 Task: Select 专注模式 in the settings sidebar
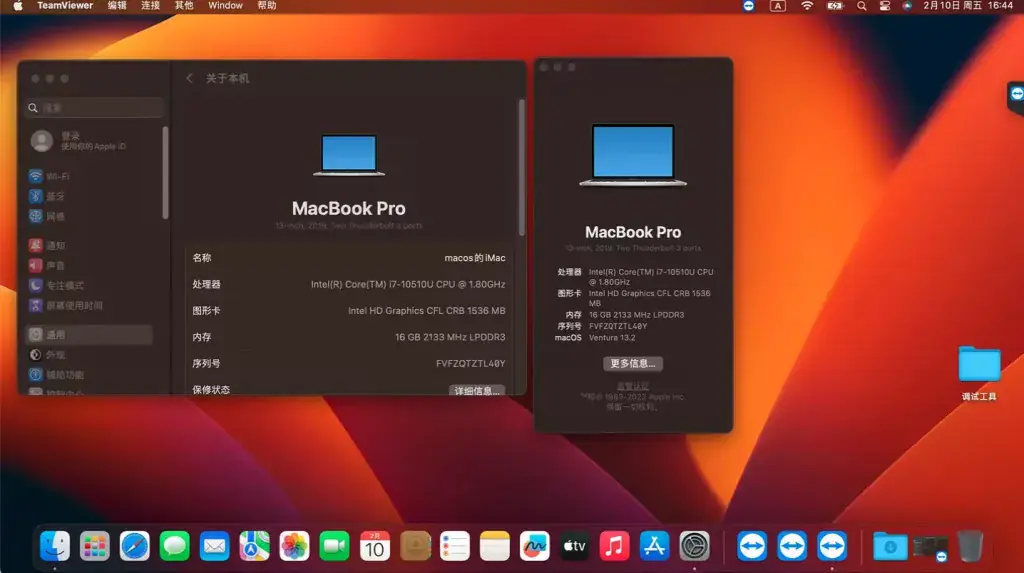[89, 286]
